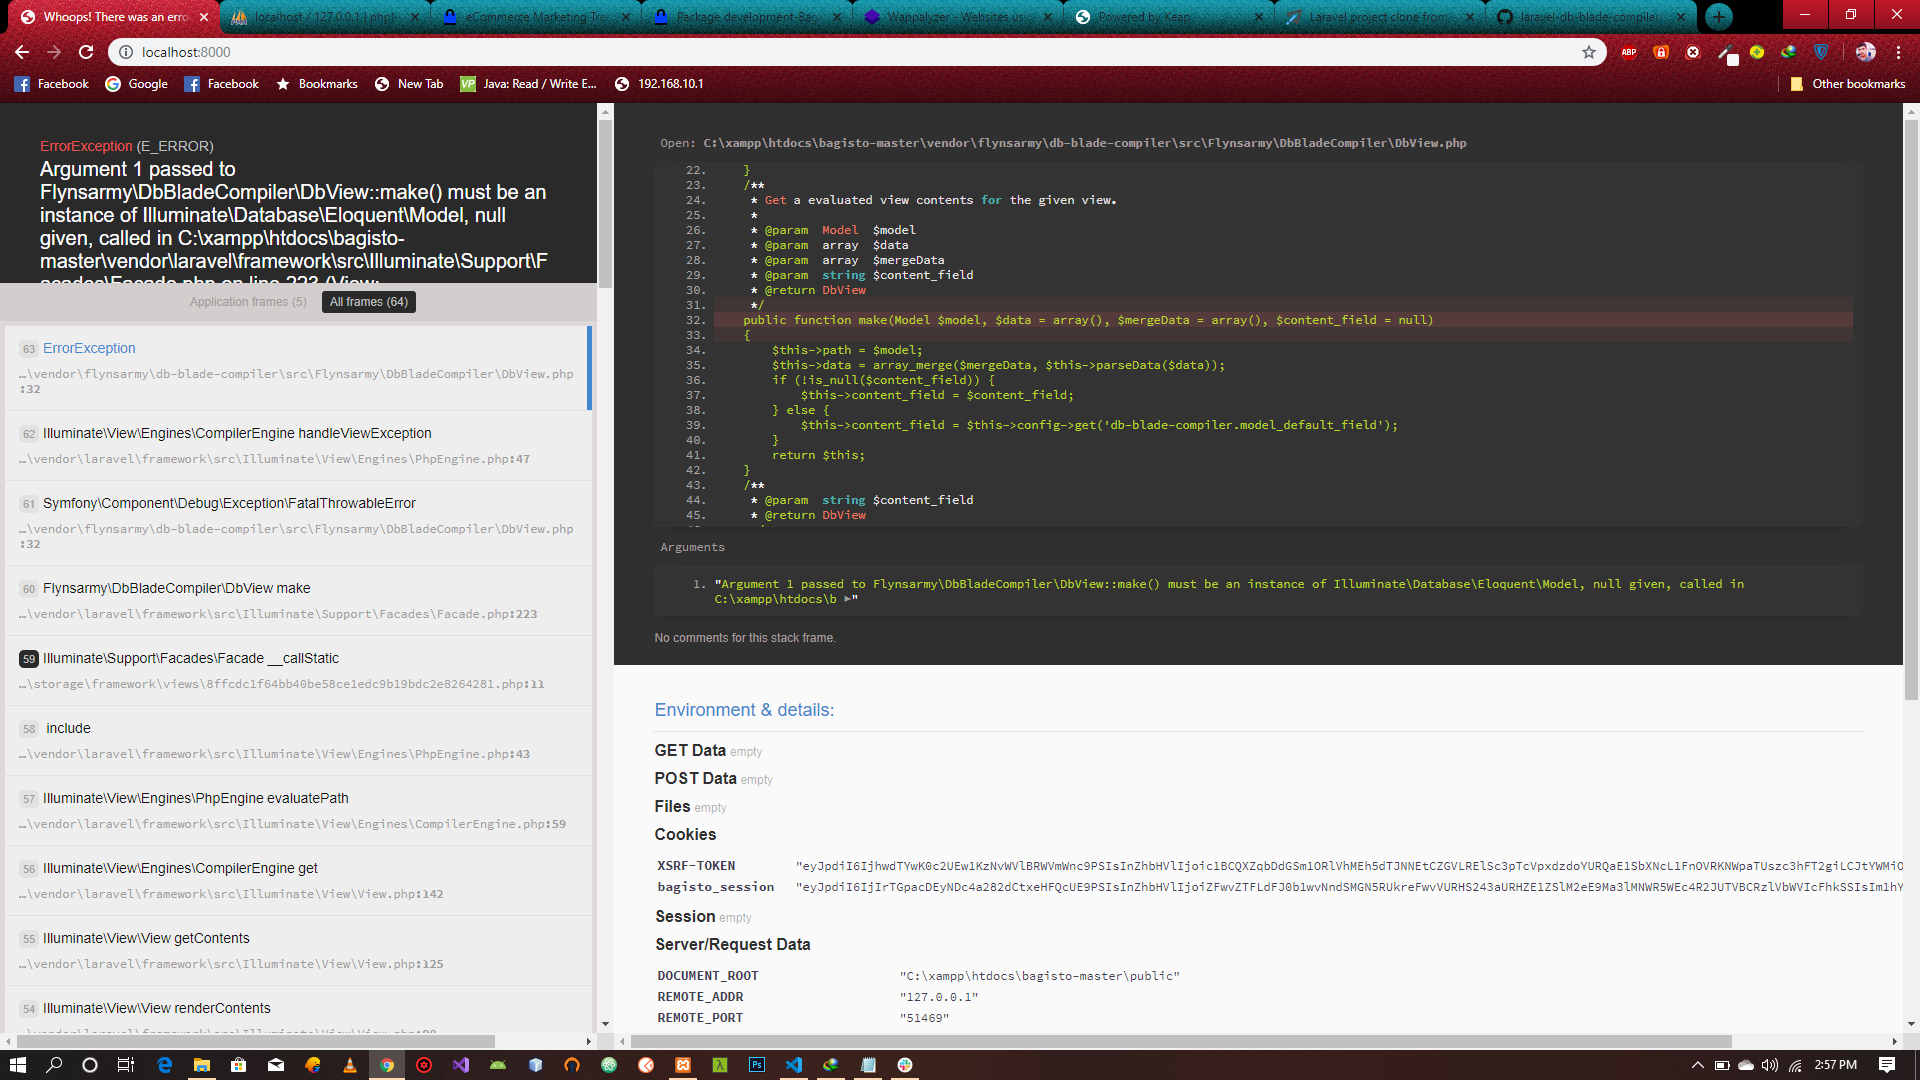This screenshot has width=1920, height=1080.
Task: Select frame 58 include
Action: pyautogui.click(x=297, y=740)
